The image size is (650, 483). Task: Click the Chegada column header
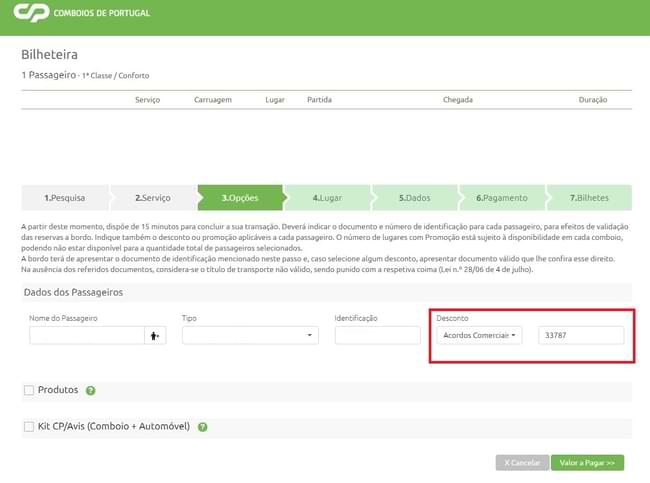point(458,100)
